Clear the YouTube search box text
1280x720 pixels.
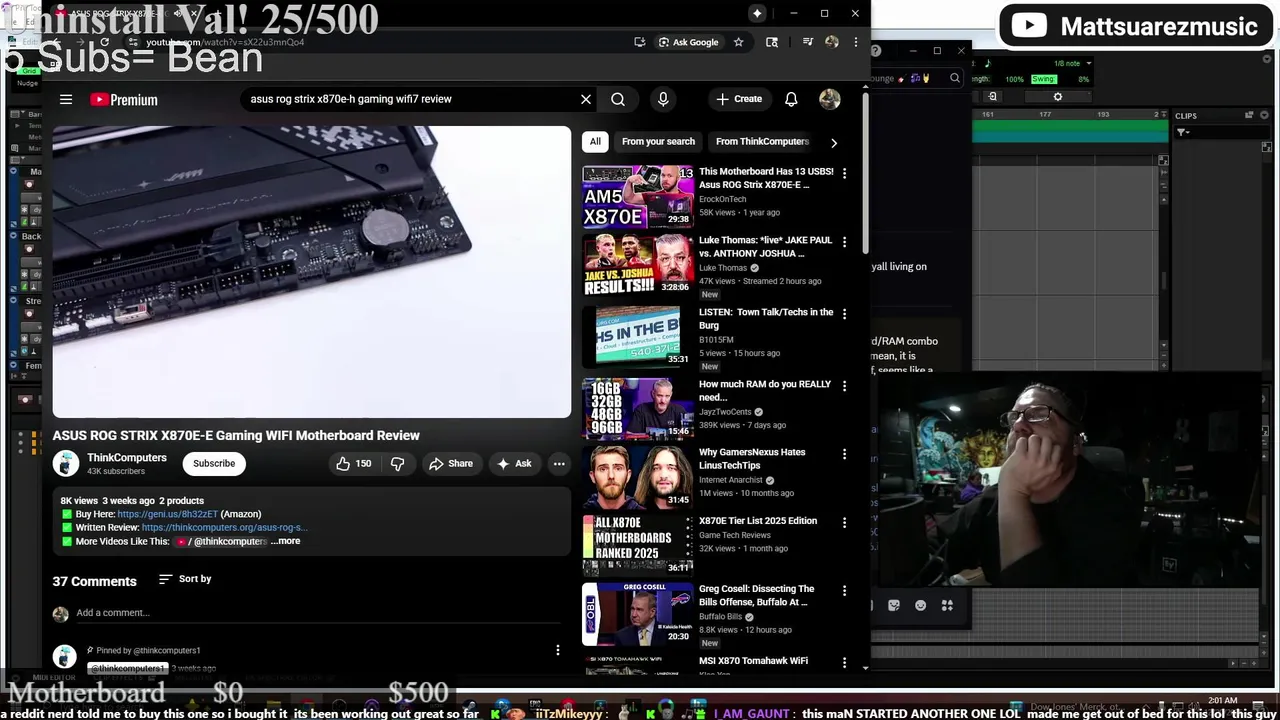(586, 99)
